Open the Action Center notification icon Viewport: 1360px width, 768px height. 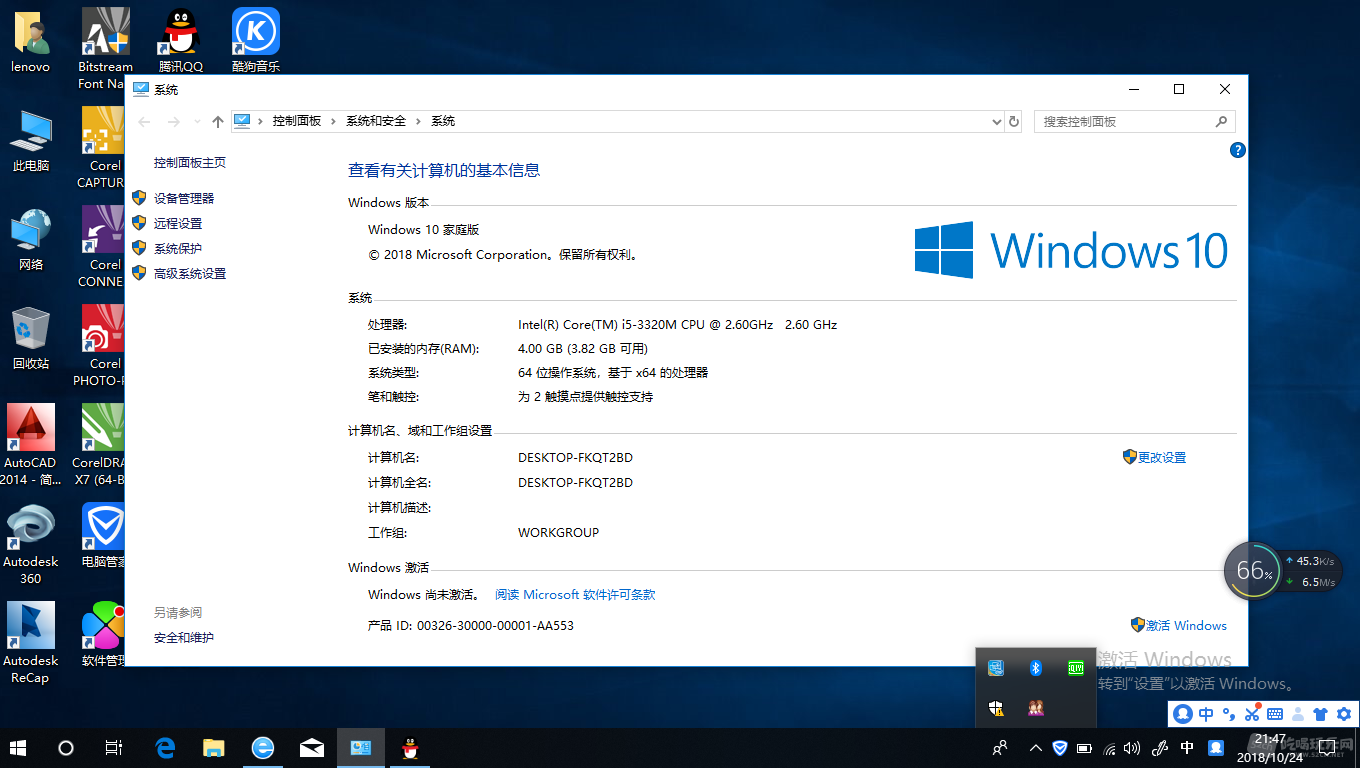click(x=1325, y=748)
